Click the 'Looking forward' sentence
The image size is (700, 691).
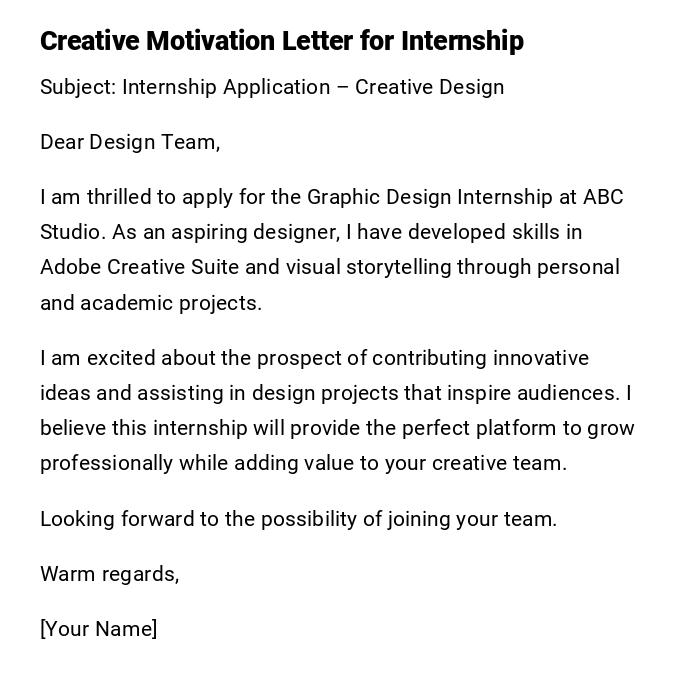click(298, 519)
